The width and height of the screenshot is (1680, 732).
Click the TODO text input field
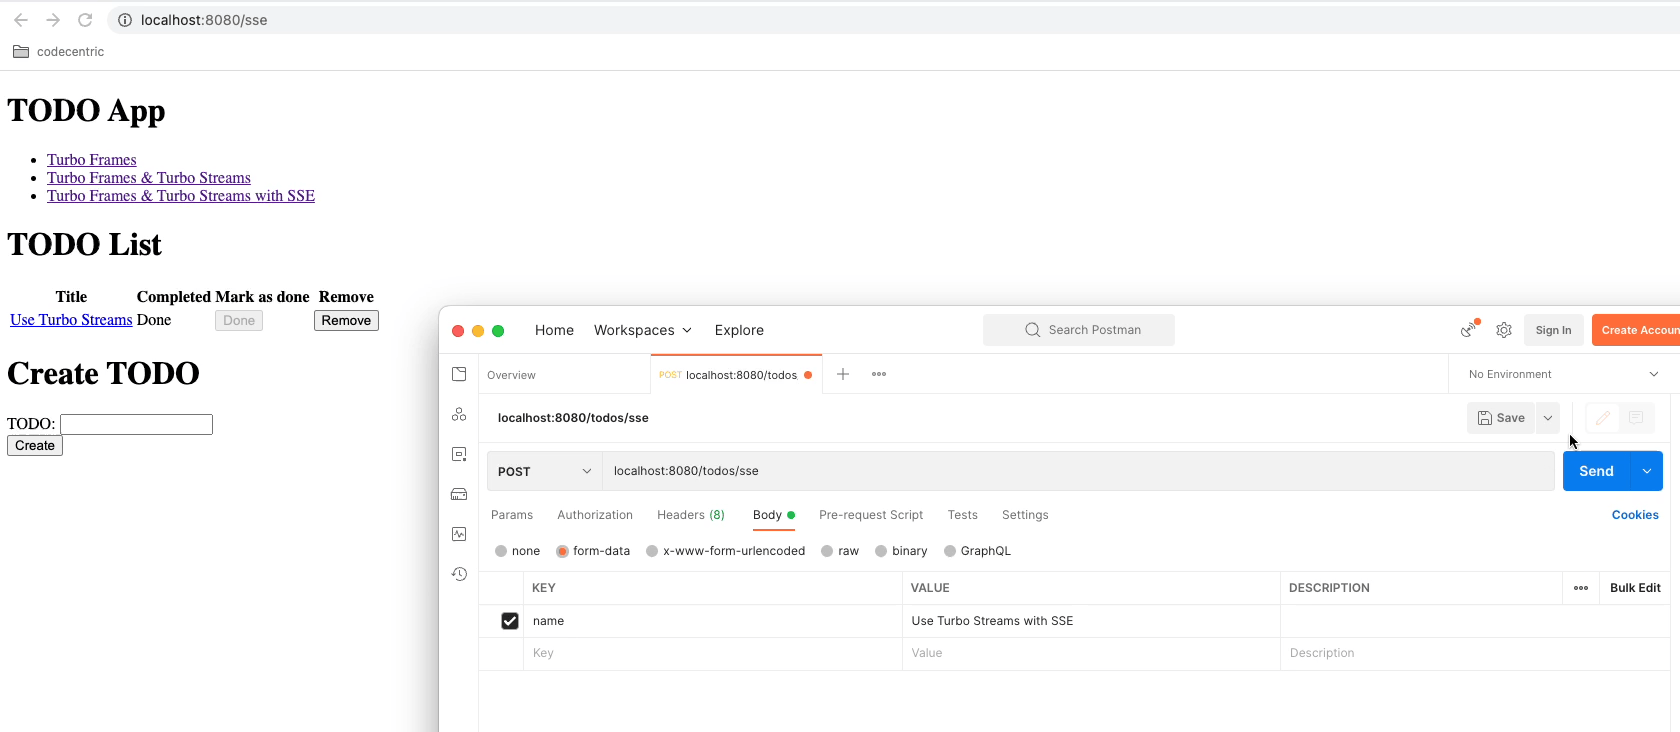(x=136, y=424)
